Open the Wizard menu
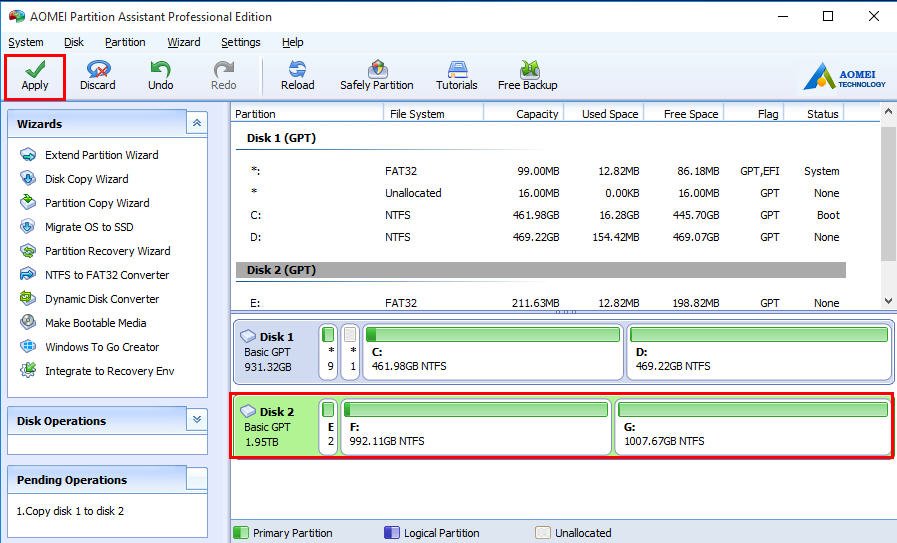Screen dimensions: 897x543 tap(184, 42)
